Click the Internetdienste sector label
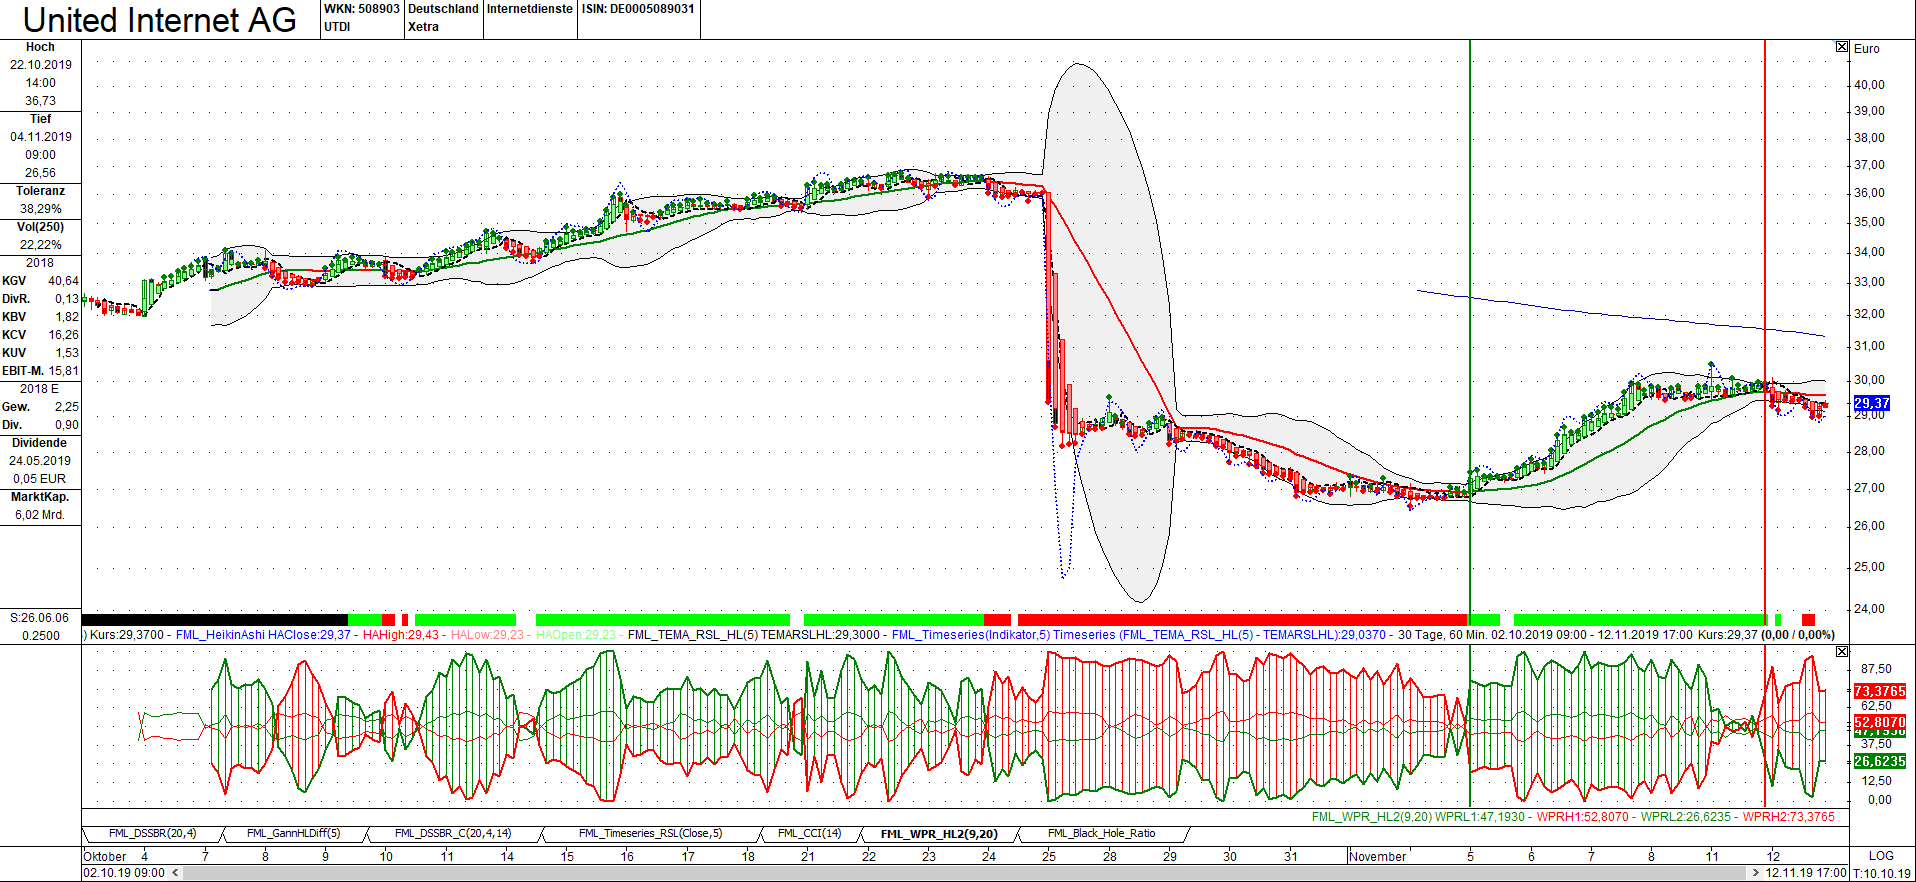Viewport: 1916px width, 882px height. pyautogui.click(x=530, y=9)
